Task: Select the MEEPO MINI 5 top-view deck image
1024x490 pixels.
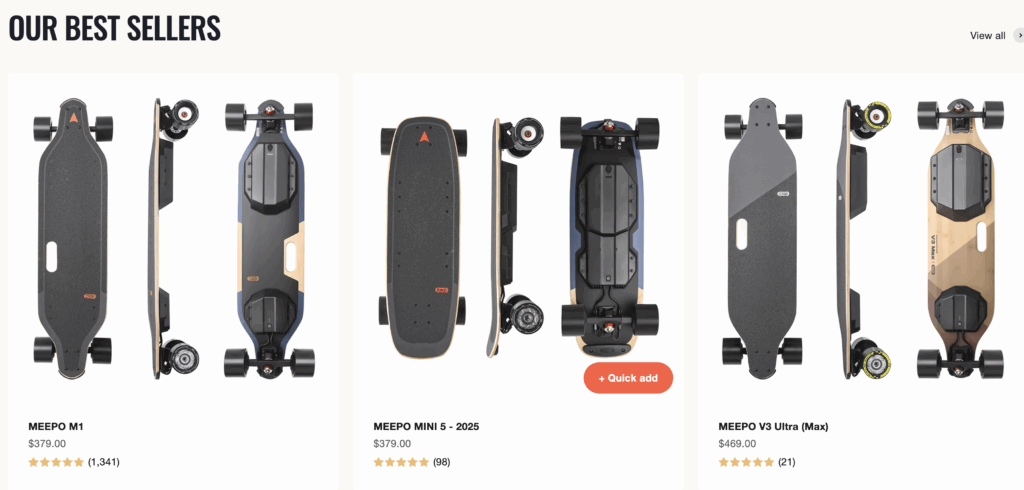Action: [423, 238]
